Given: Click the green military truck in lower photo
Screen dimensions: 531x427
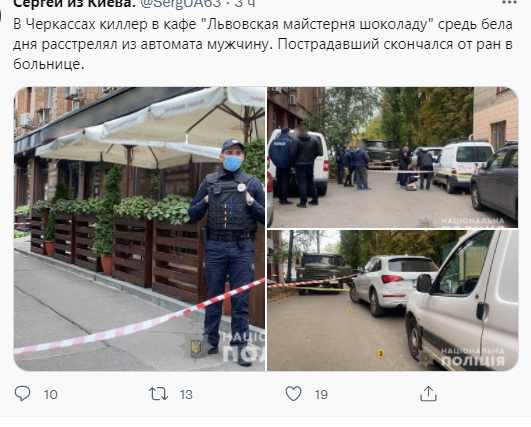Looking at the screenshot, I should pyautogui.click(x=323, y=270).
